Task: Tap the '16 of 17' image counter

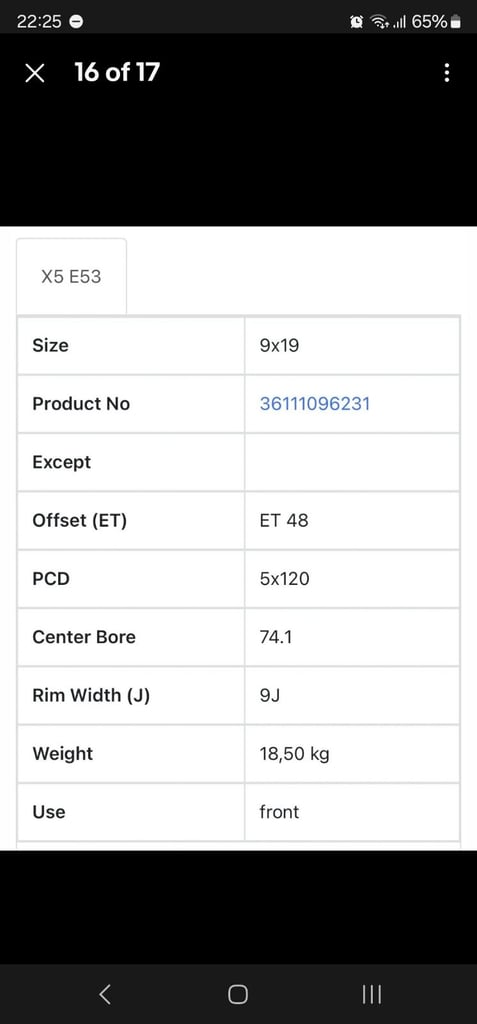Action: tap(117, 72)
